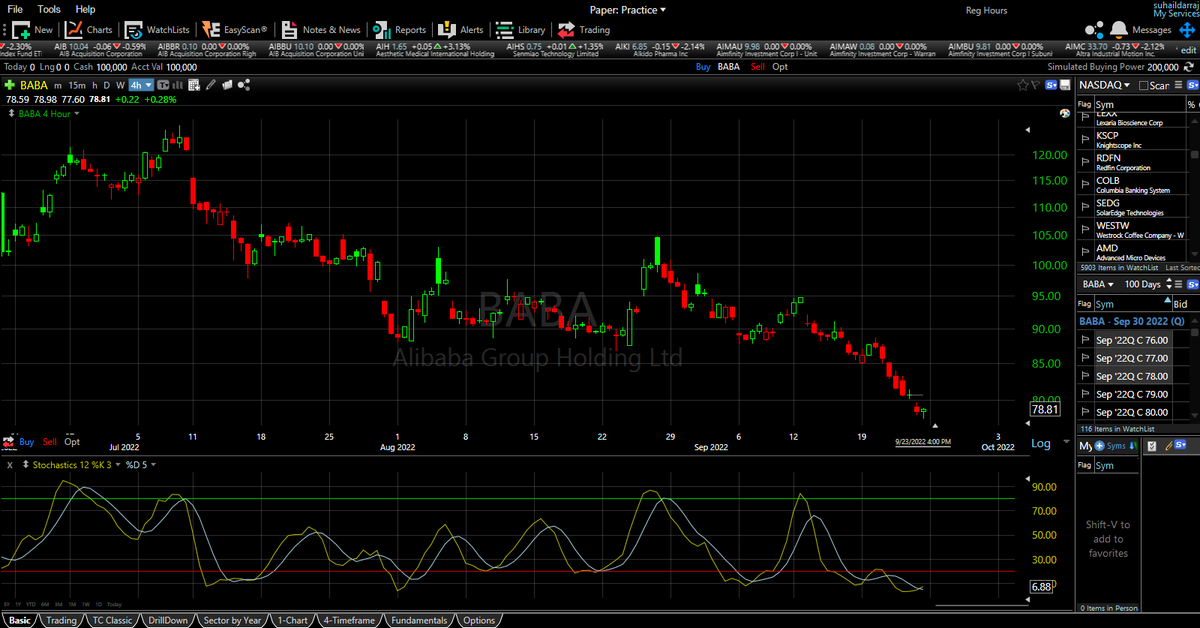Click Opt in the trading bar
Viewport: 1200px width, 628px height.
(x=780, y=66)
